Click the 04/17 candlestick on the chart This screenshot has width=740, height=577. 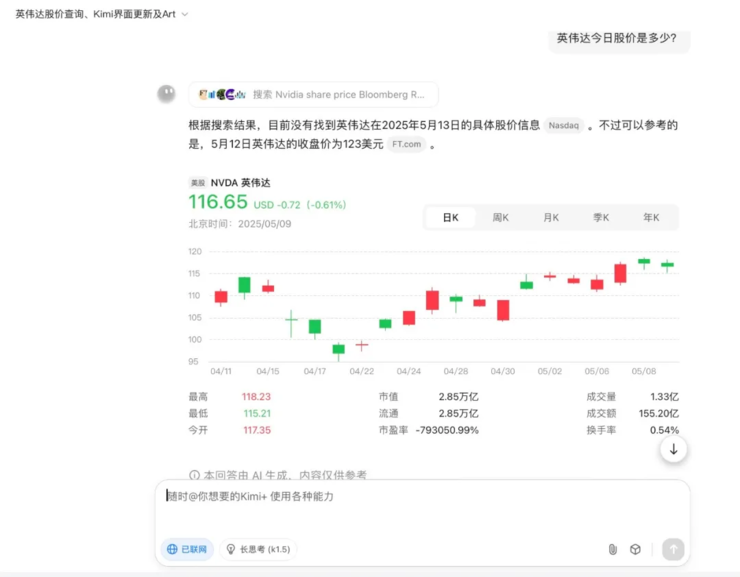click(x=315, y=327)
